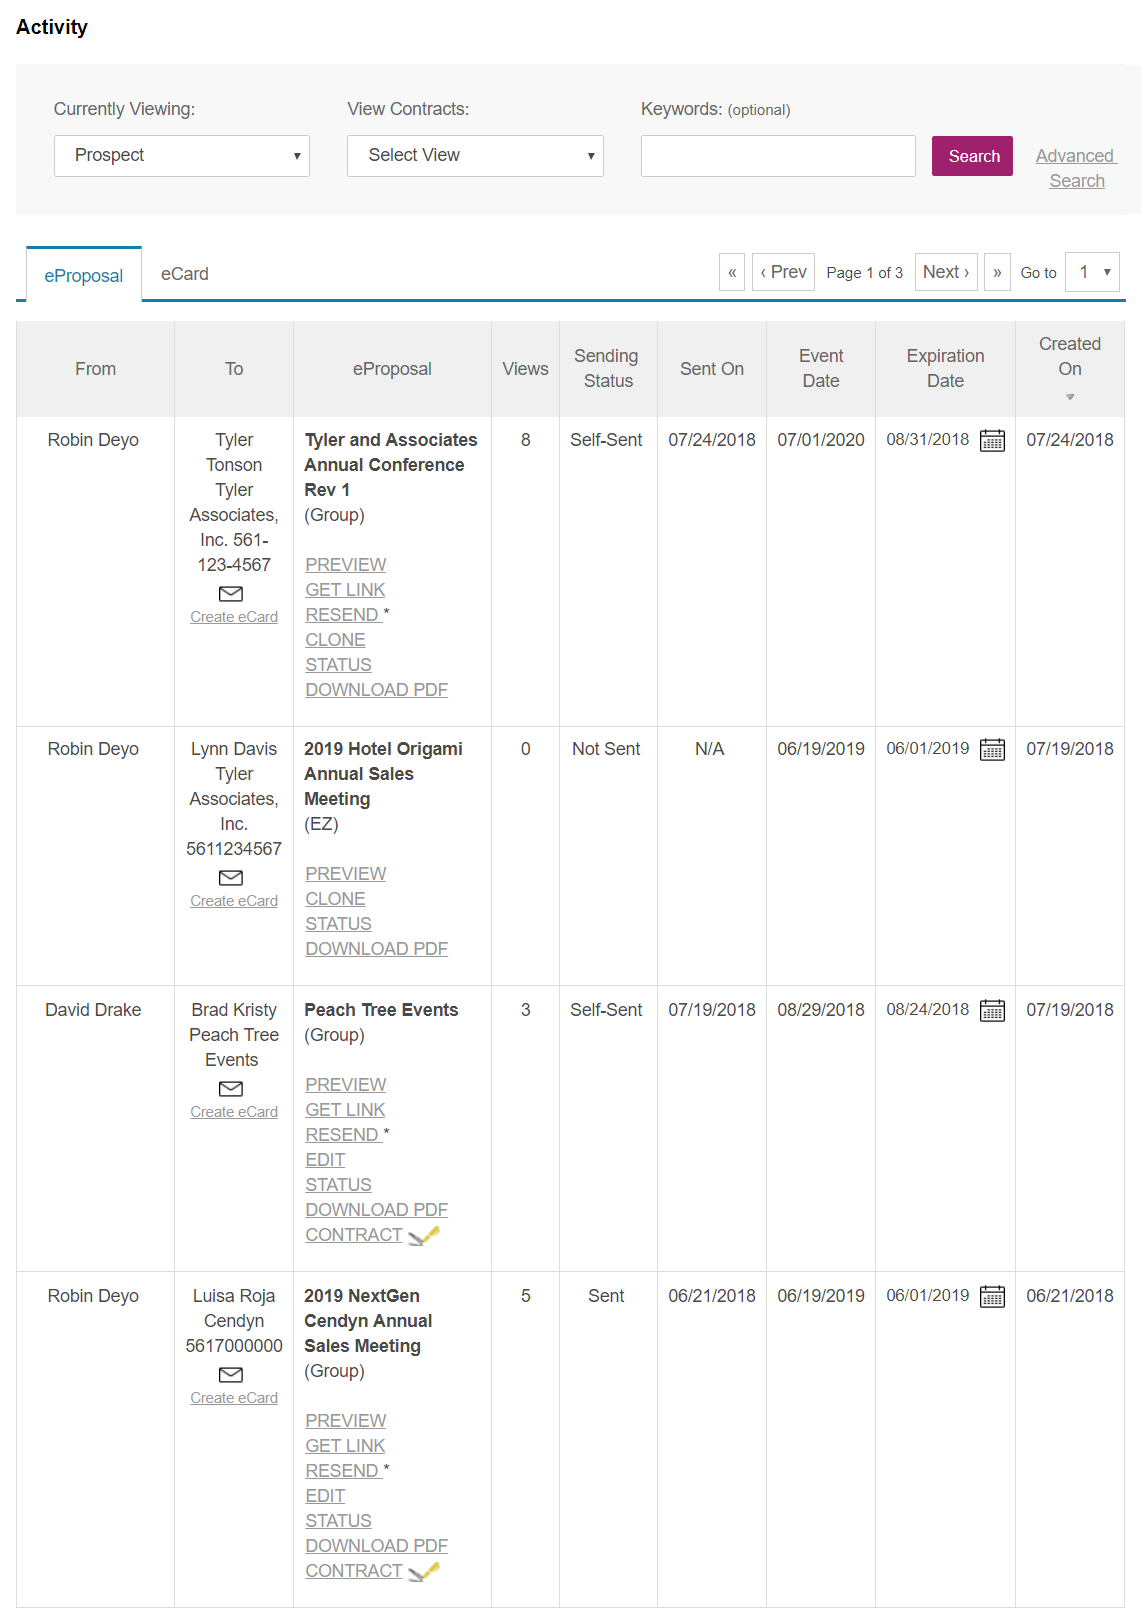Preview the 2019 Hotel Origami proposal

click(x=346, y=874)
